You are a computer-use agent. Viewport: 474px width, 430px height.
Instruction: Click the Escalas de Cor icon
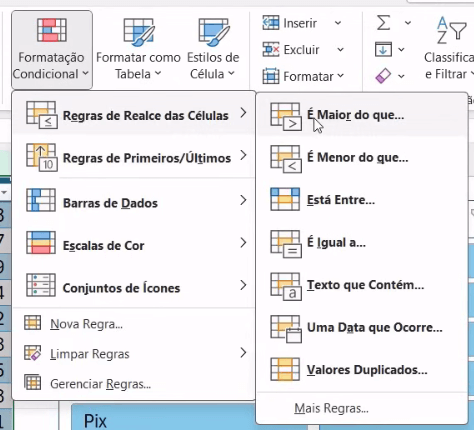(41, 243)
